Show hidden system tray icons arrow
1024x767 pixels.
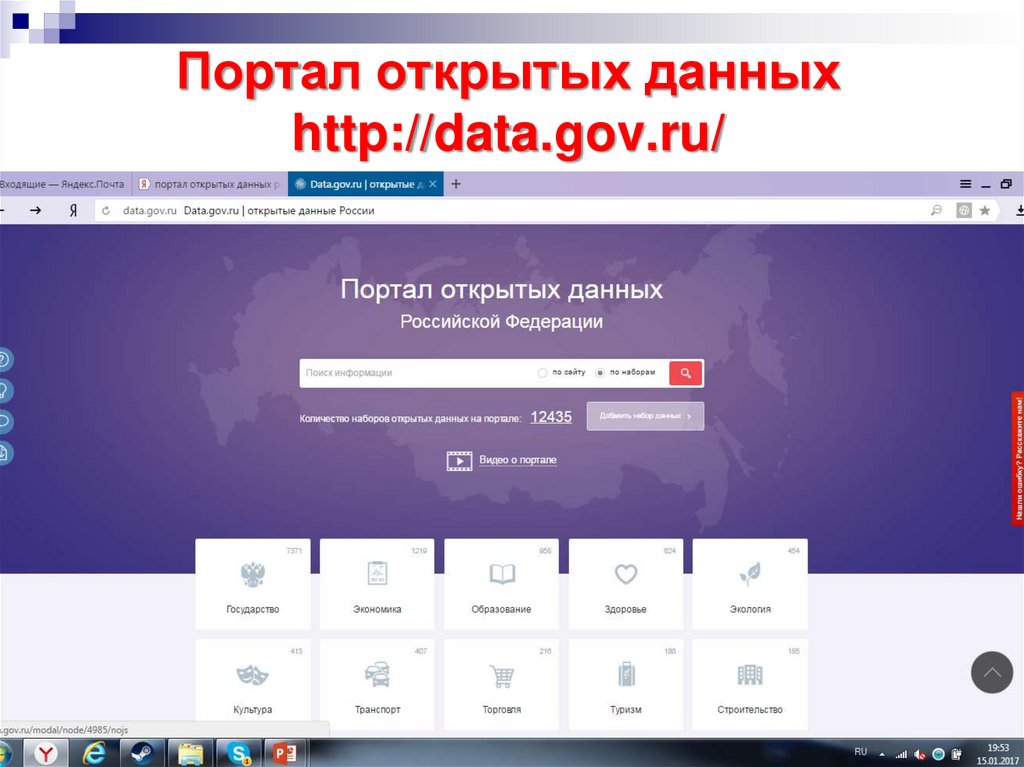[x=883, y=755]
